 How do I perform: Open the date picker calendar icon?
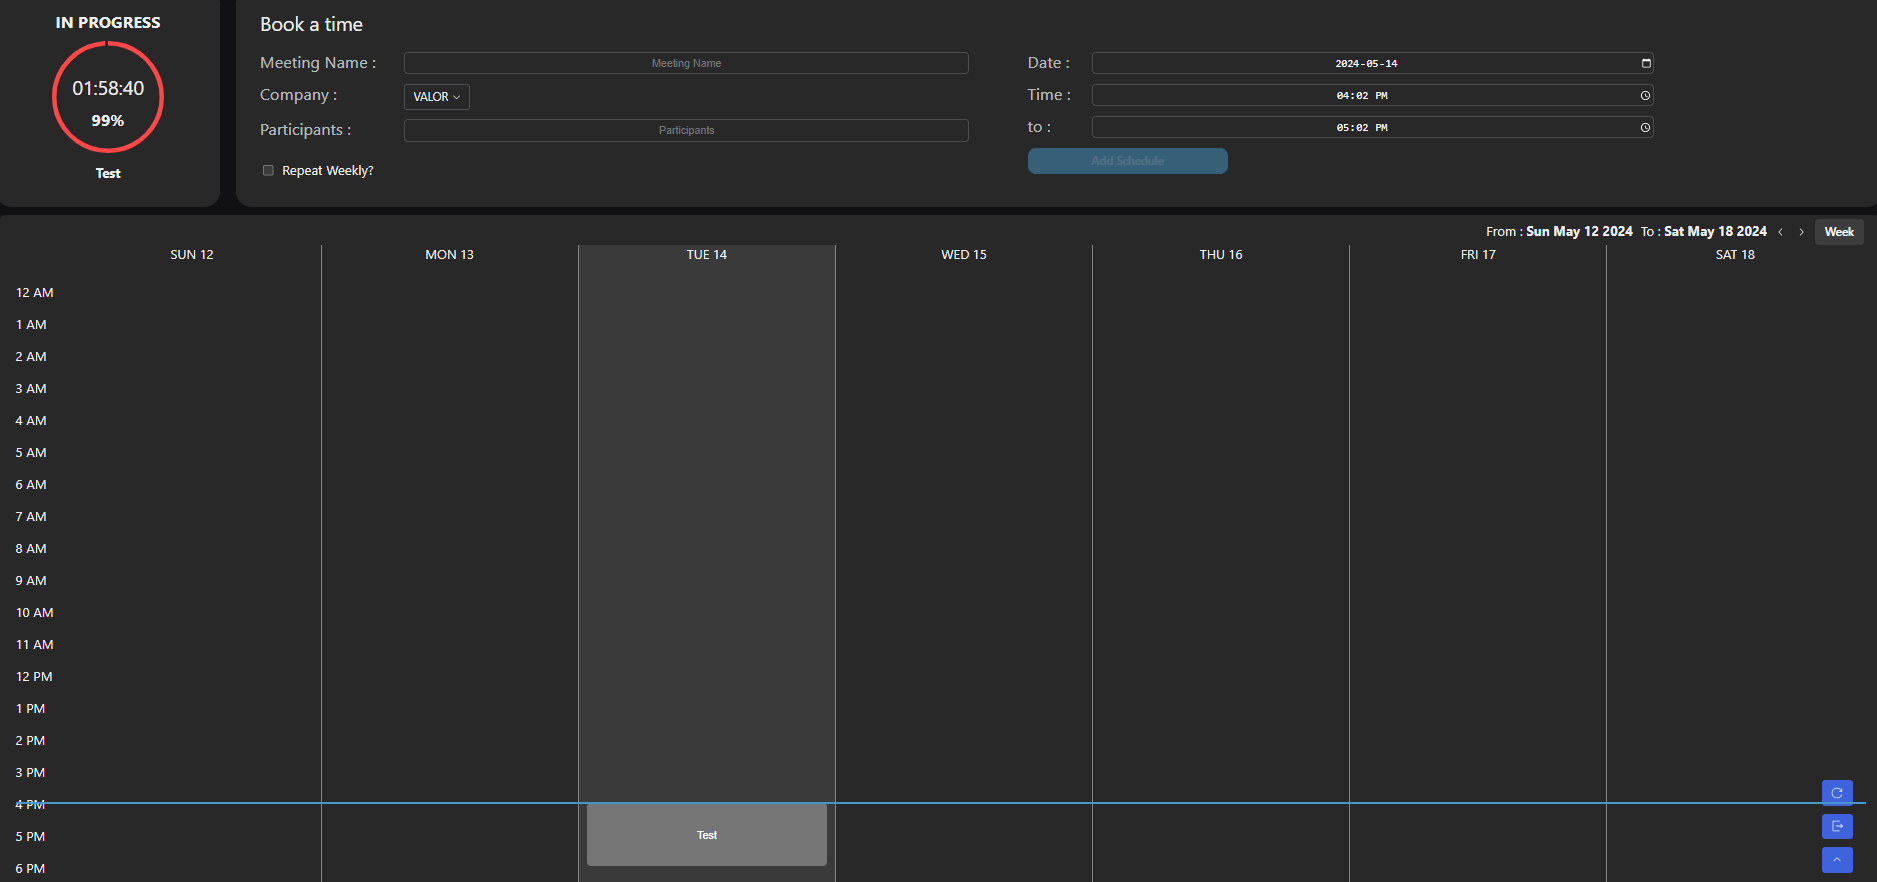pyautogui.click(x=1646, y=63)
